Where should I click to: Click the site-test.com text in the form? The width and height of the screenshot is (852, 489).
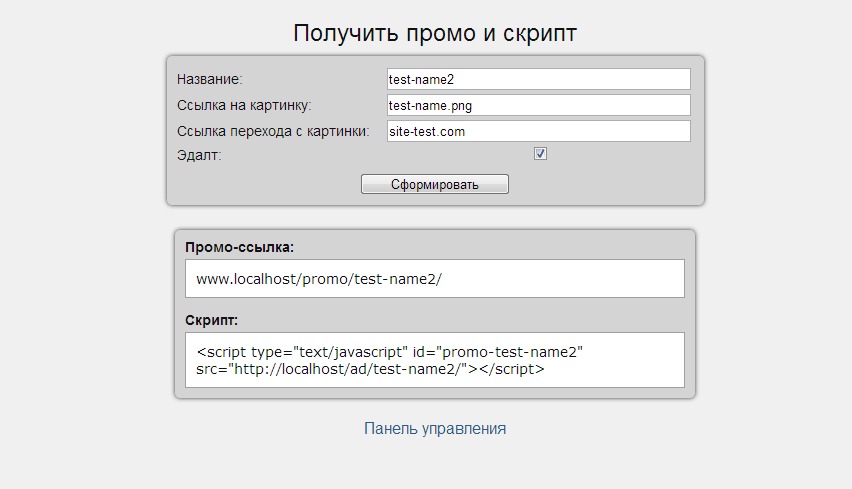[427, 131]
